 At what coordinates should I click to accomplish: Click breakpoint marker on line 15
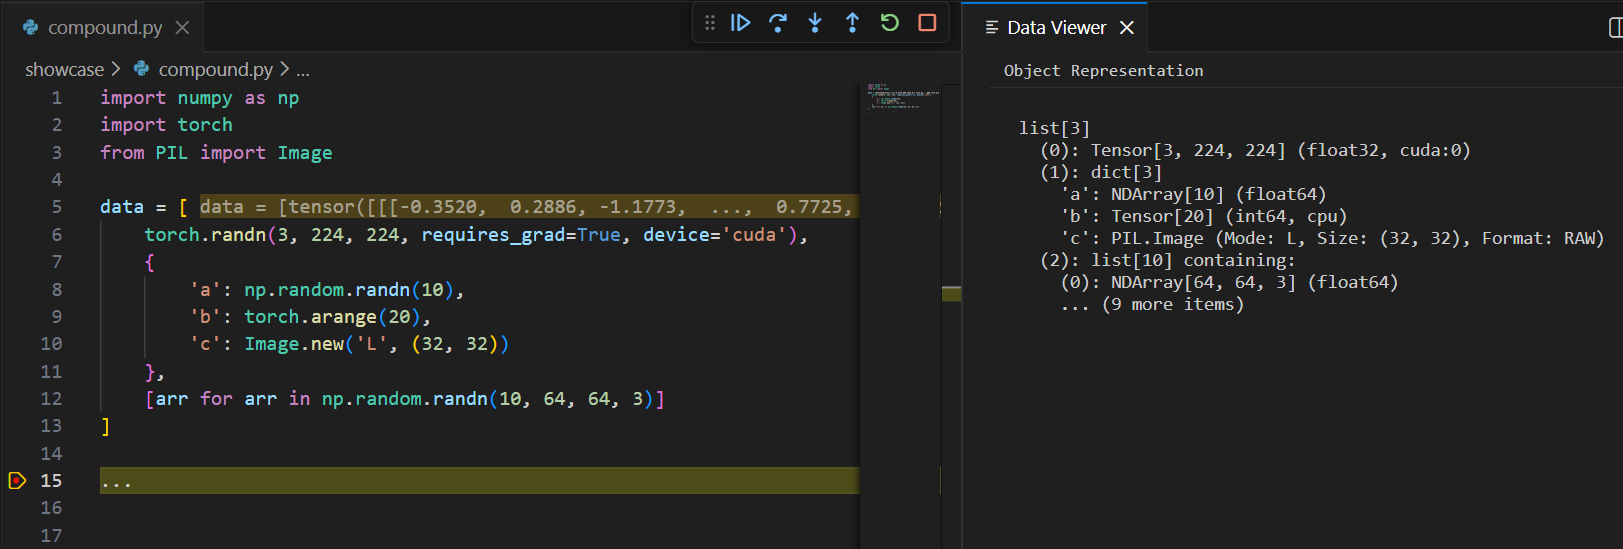[17, 481]
